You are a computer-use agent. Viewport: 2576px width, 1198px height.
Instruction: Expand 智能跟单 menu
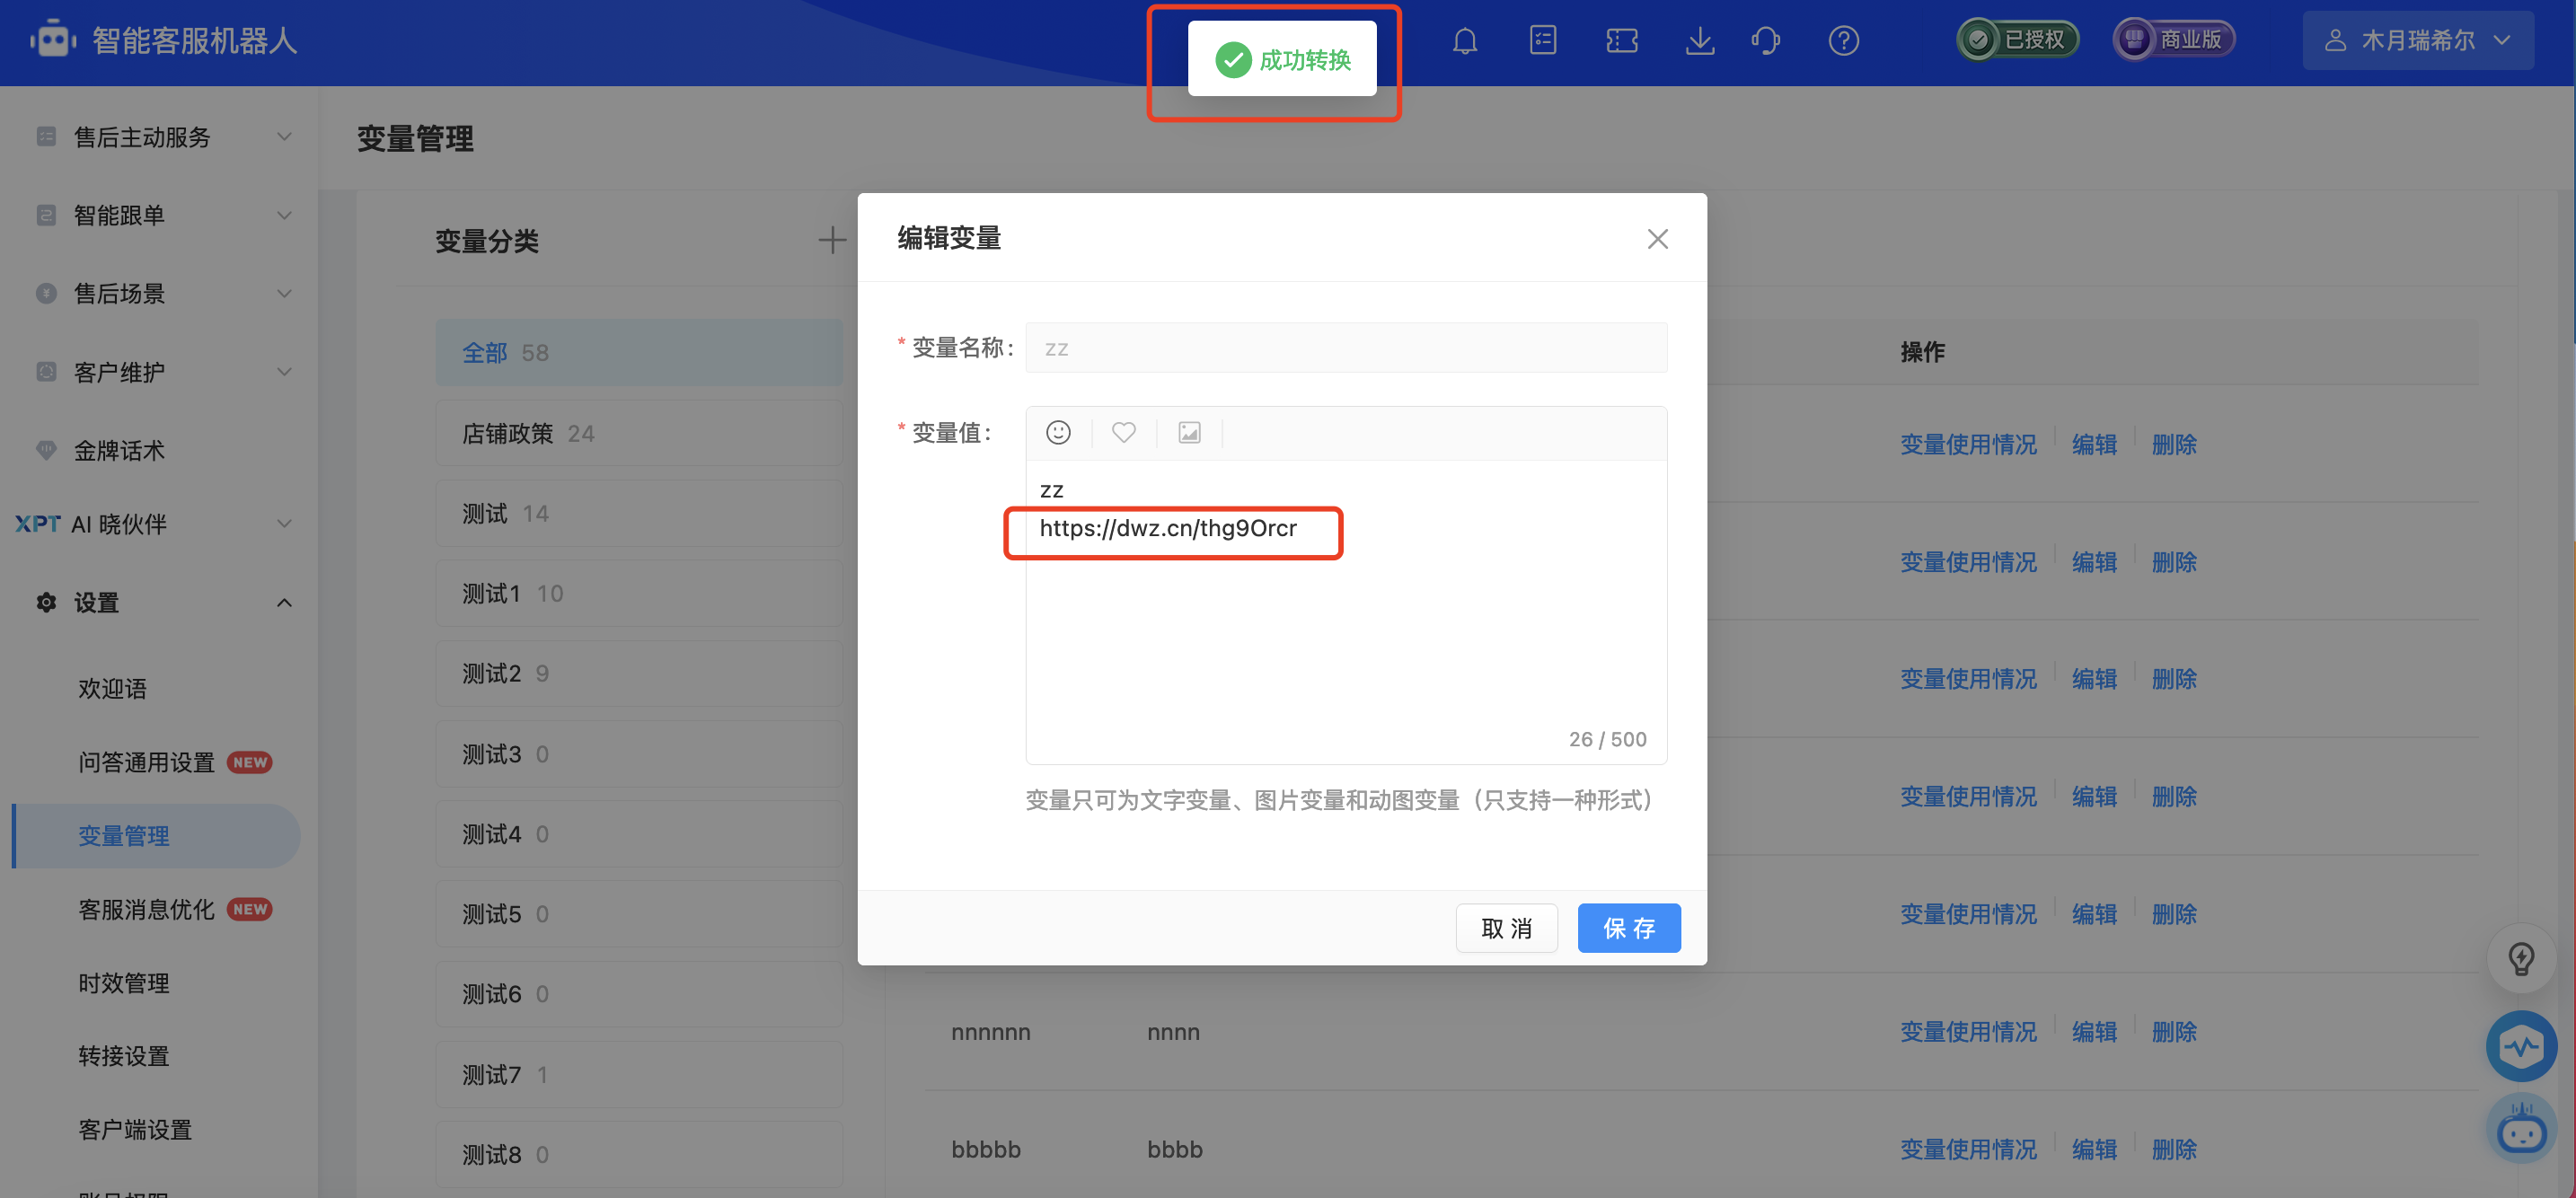160,215
